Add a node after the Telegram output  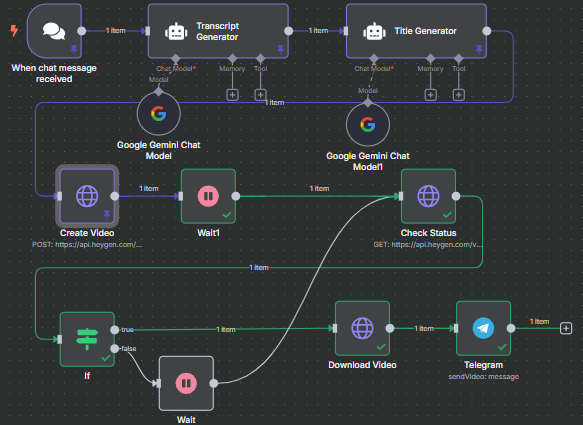pos(566,328)
